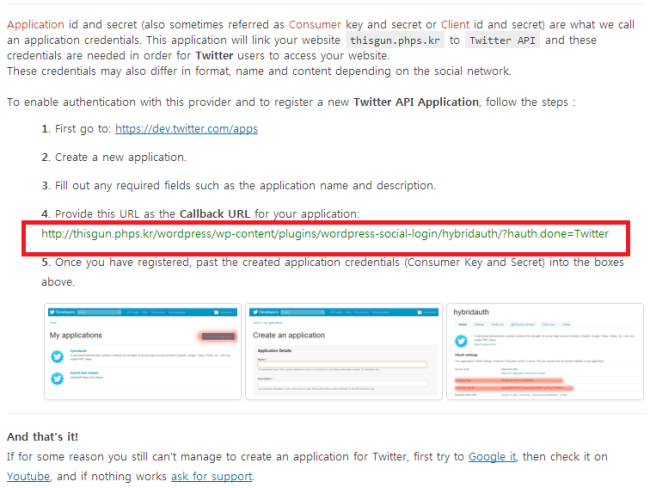Click the green Callback URL text
This screenshot has width=650, height=488.
click(325, 234)
